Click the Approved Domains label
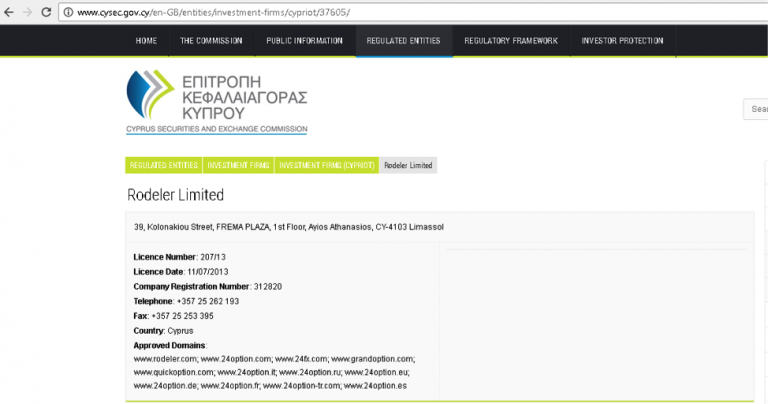The width and height of the screenshot is (768, 404). click(x=169, y=345)
